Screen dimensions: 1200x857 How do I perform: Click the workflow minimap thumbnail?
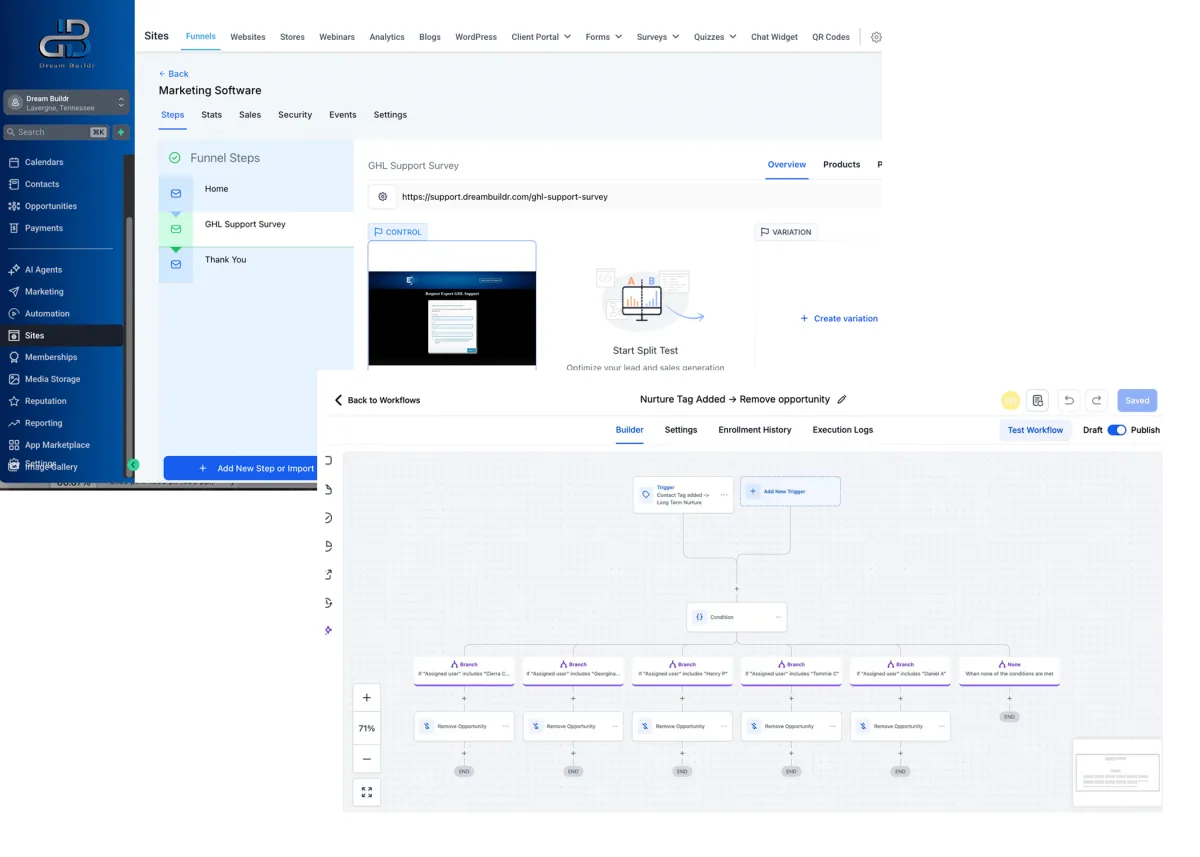[1117, 773]
